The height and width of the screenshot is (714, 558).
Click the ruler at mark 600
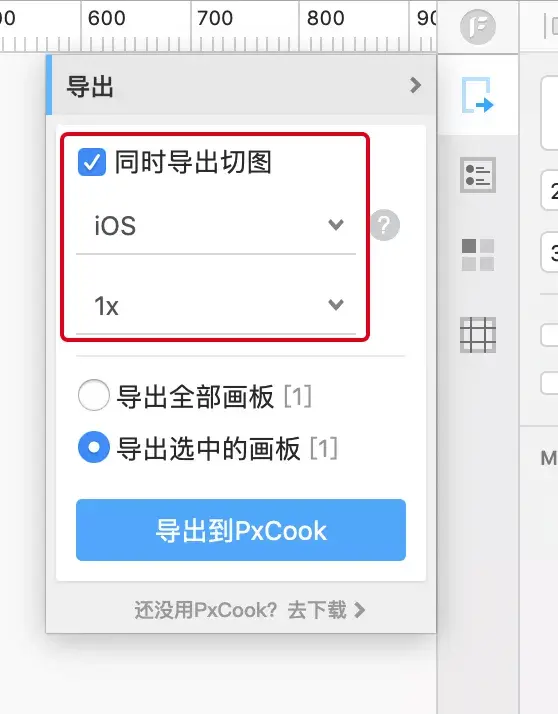(x=106, y=19)
